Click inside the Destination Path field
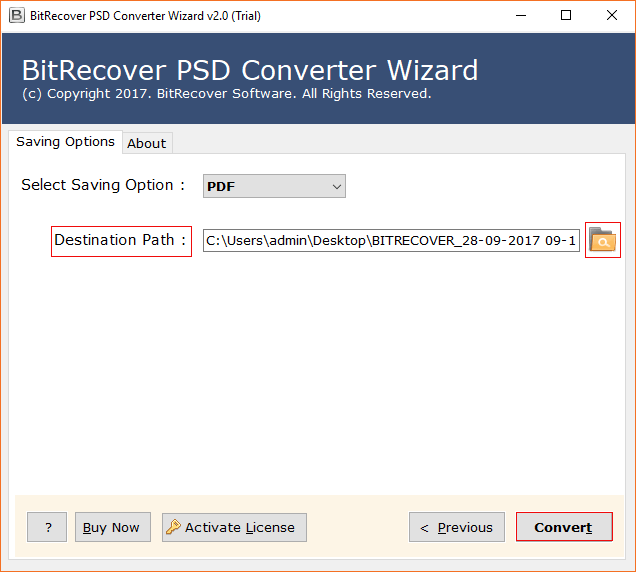 [391, 241]
